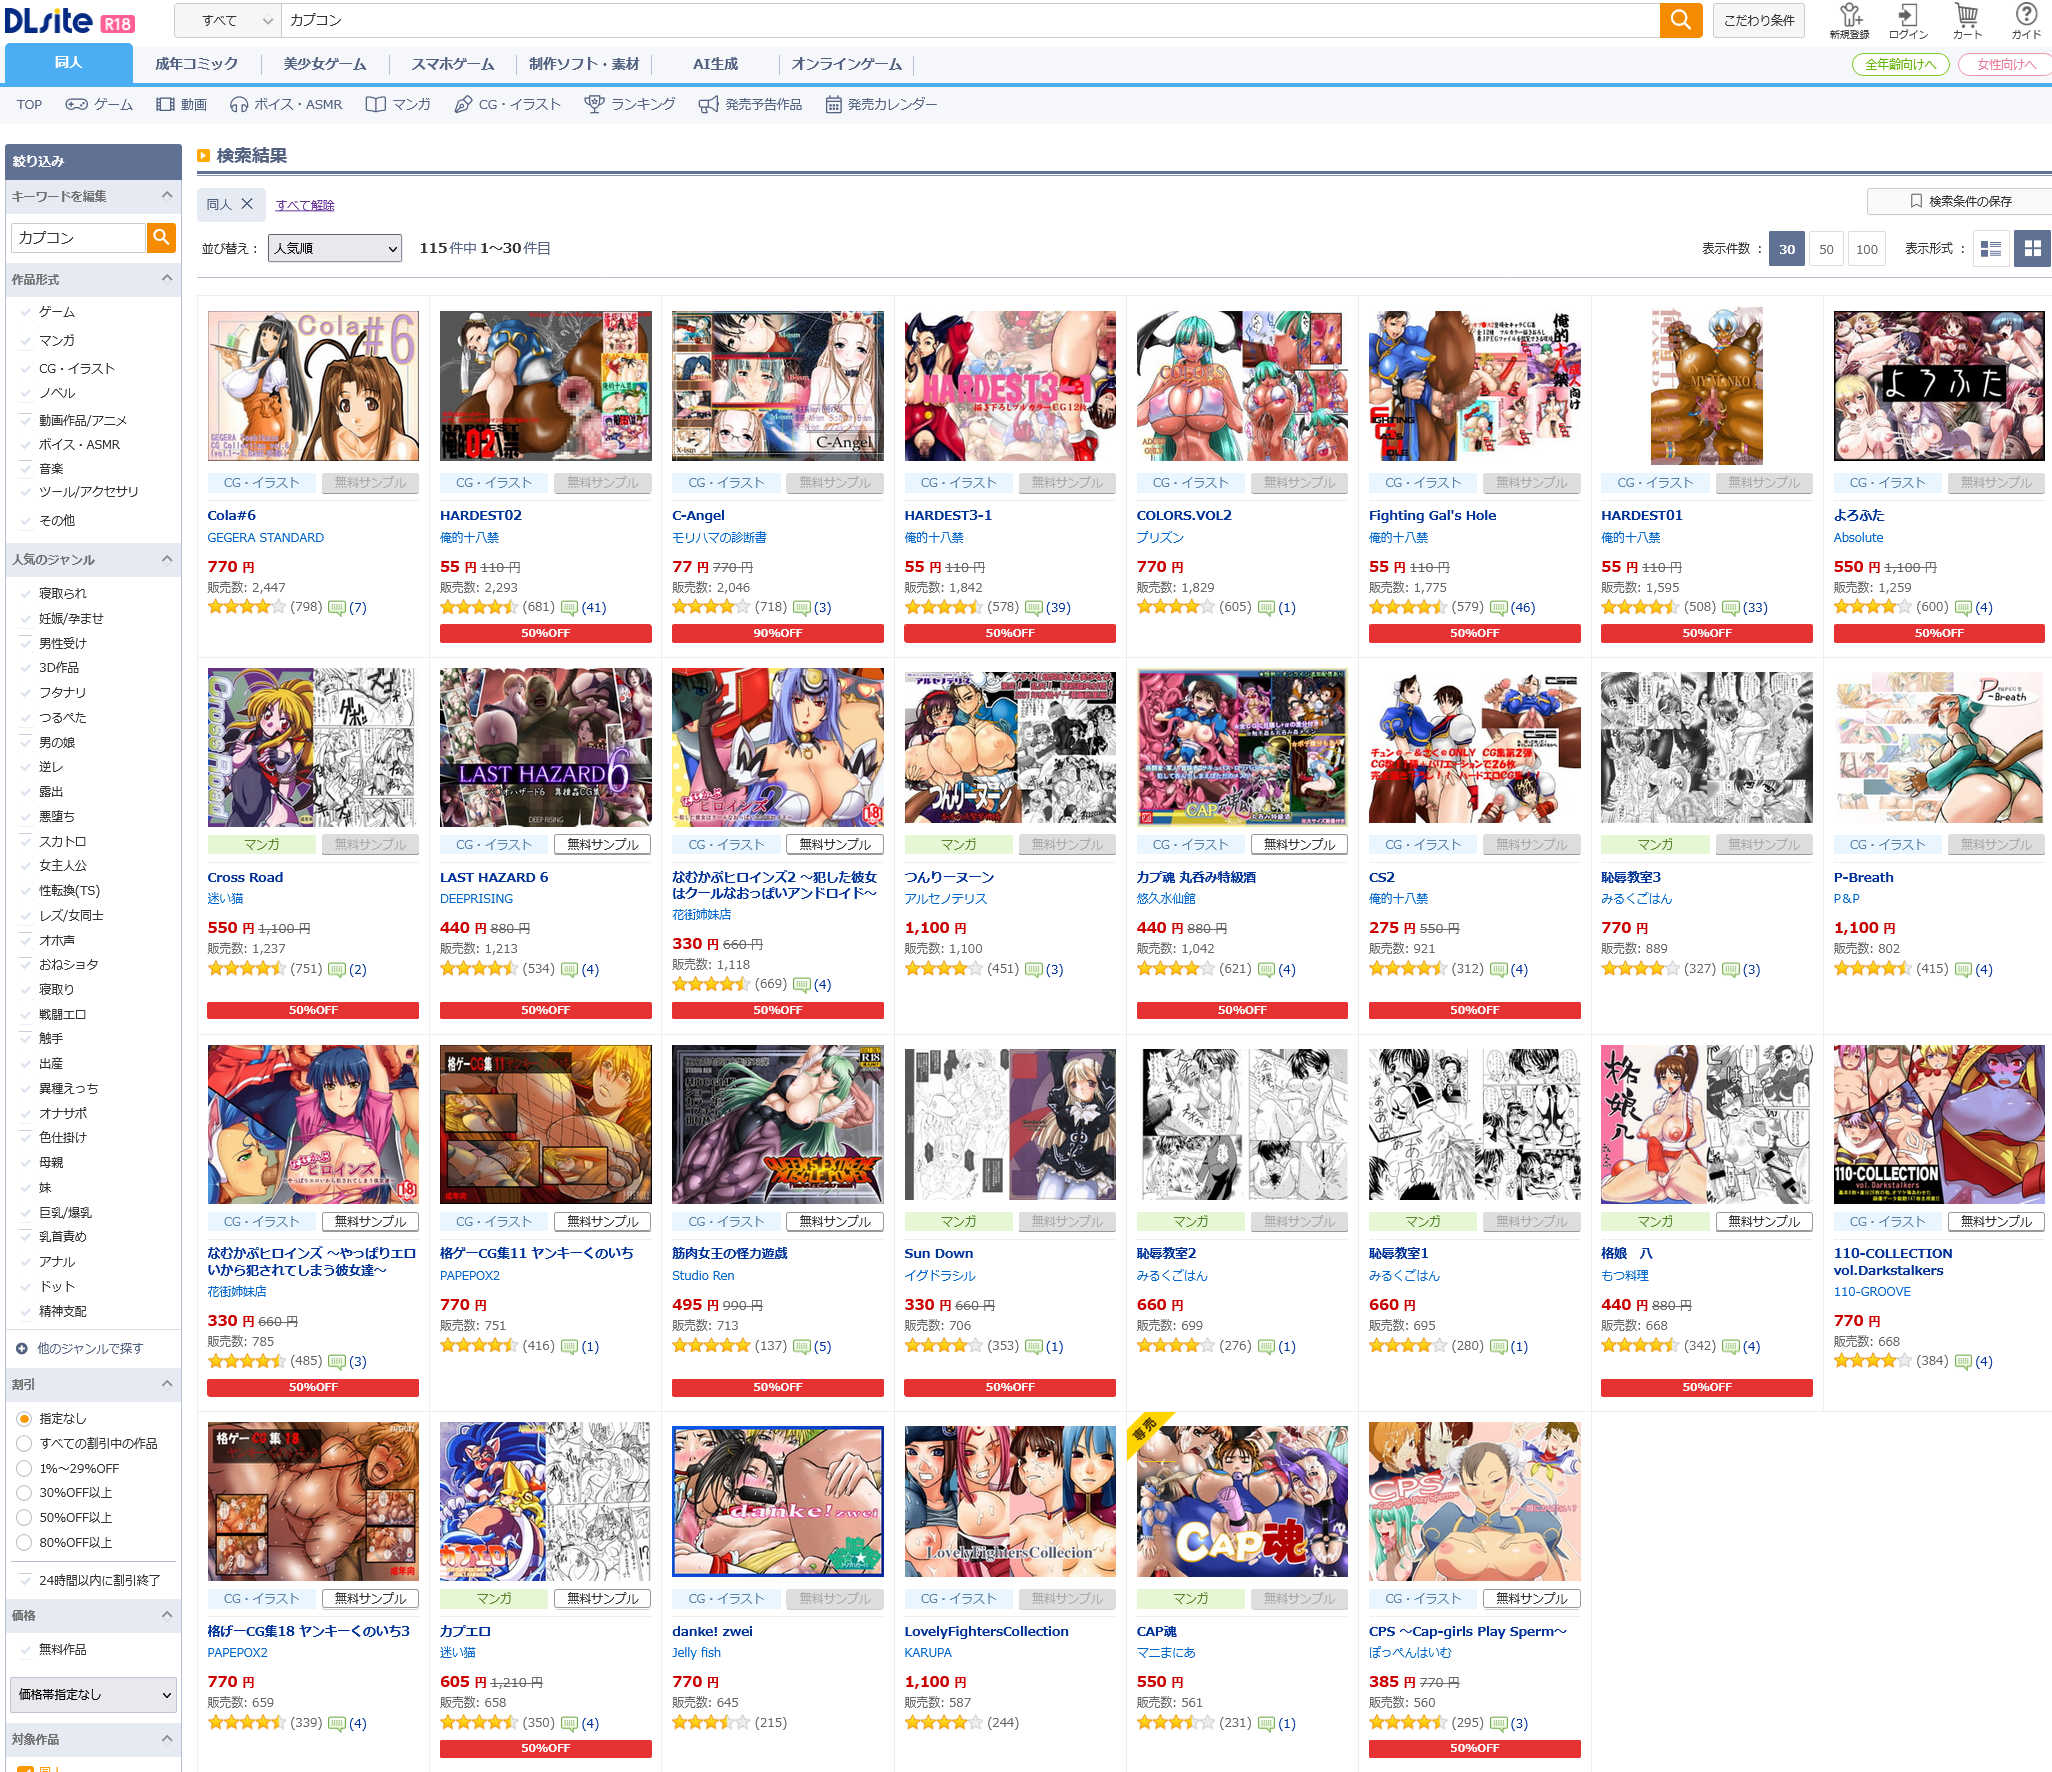Open the 人気順 sort dropdown
This screenshot has height=1772, width=2052.
coord(334,248)
